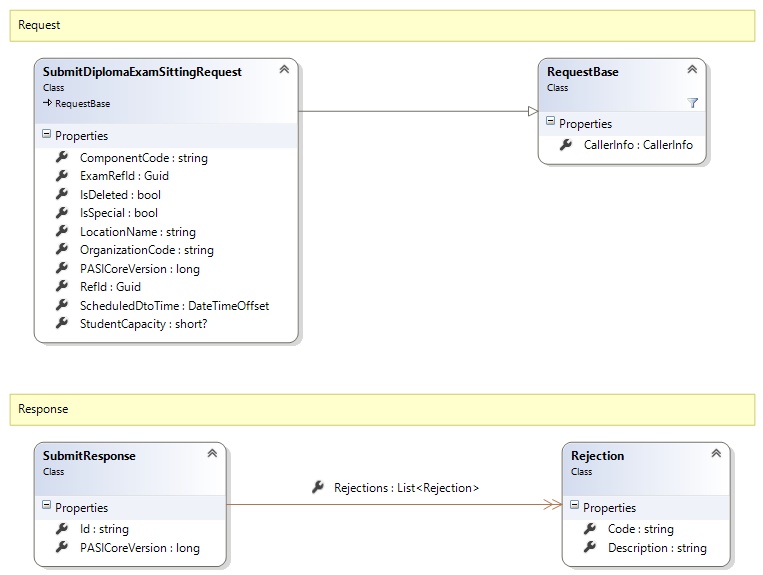This screenshot has height=575, width=763.
Task: Click wrench icon beside Id property
Action: [62, 529]
